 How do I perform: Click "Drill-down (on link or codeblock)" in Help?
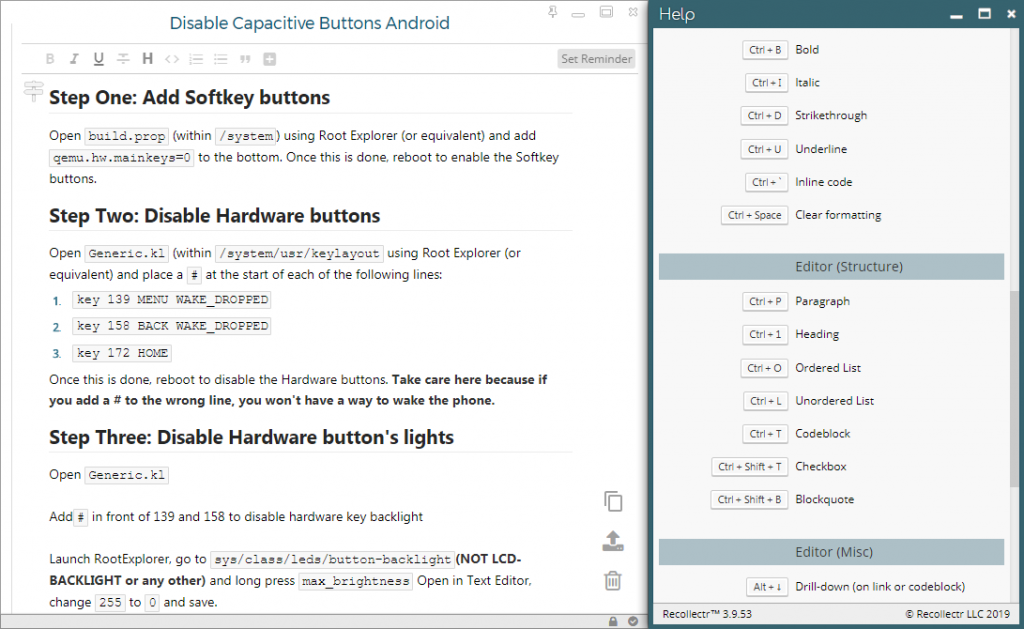pyautogui.click(x=880, y=587)
